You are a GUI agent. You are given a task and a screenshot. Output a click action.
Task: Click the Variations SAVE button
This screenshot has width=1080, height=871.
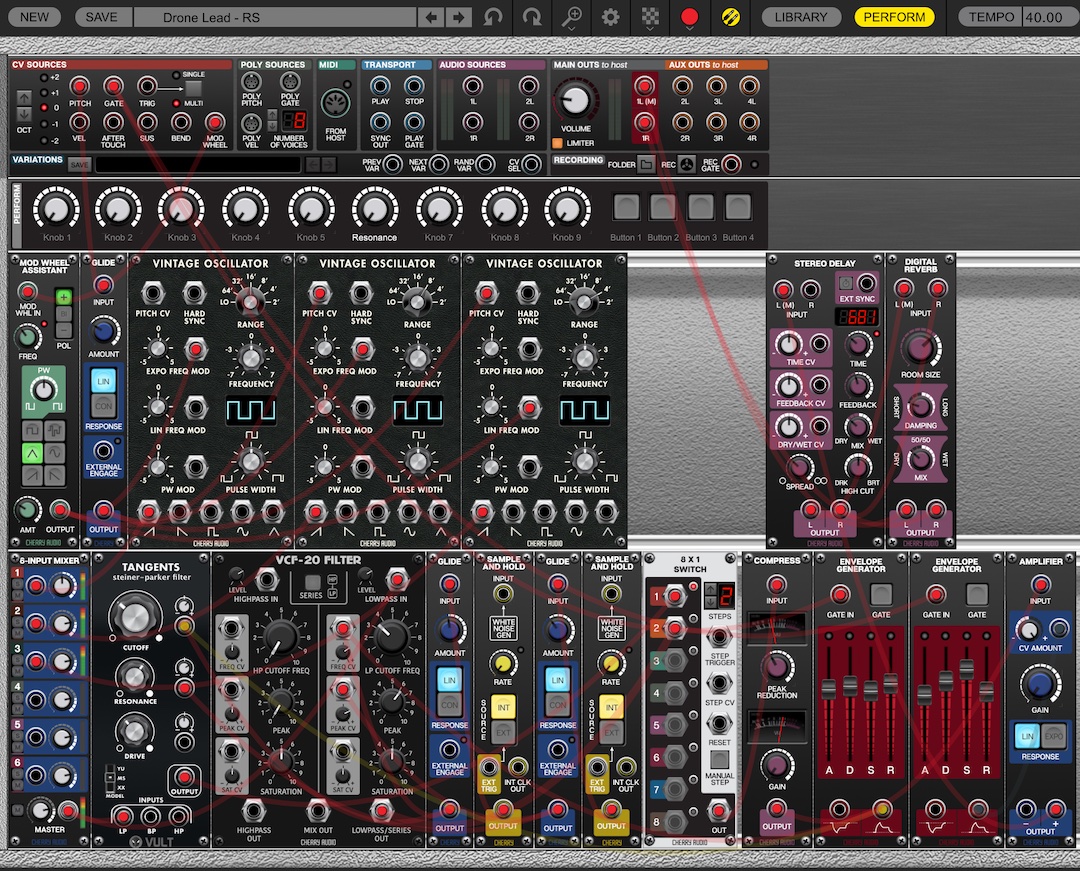79,165
